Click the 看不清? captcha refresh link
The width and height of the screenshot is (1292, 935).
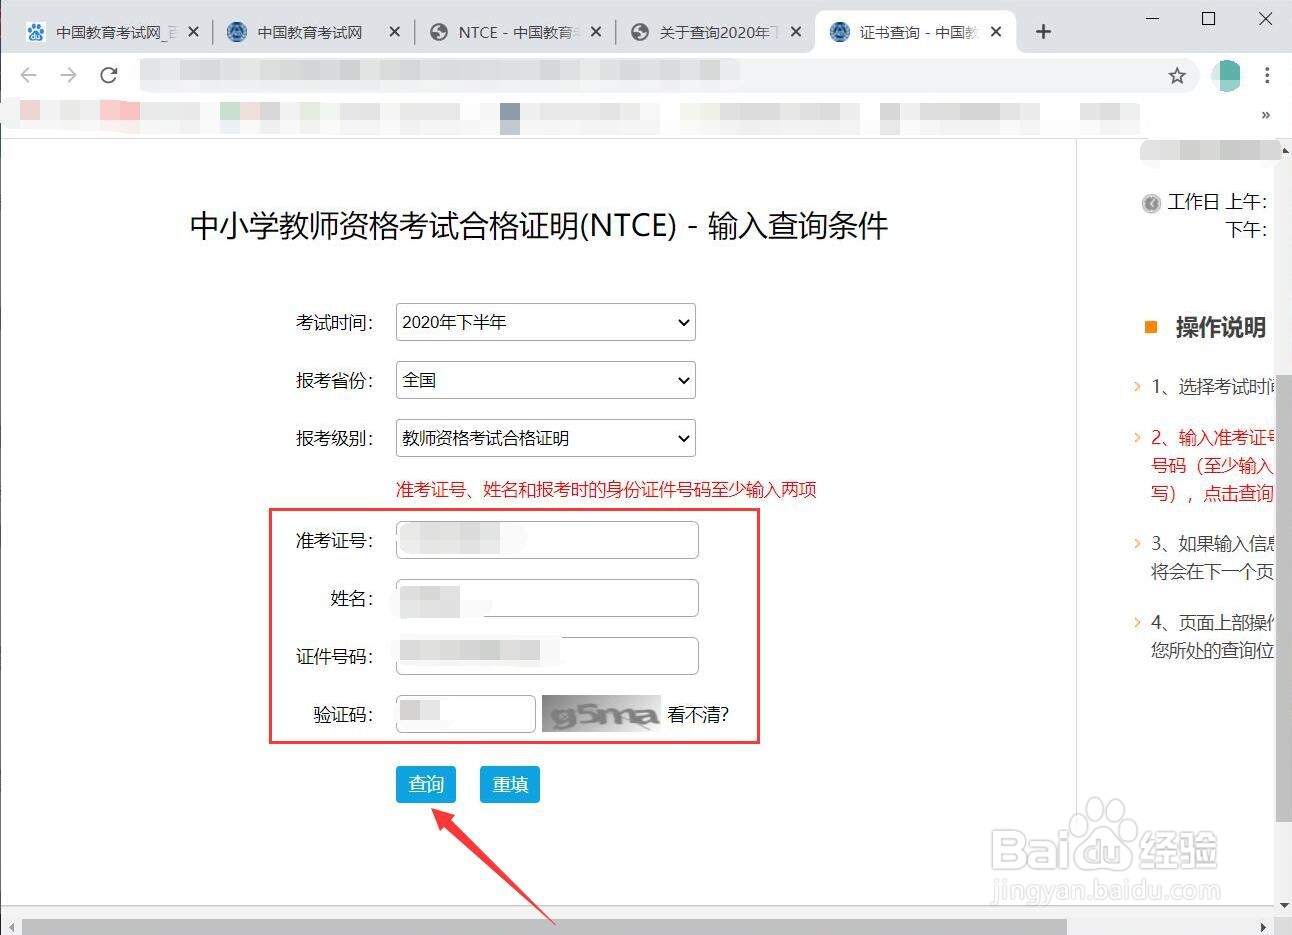(x=697, y=714)
